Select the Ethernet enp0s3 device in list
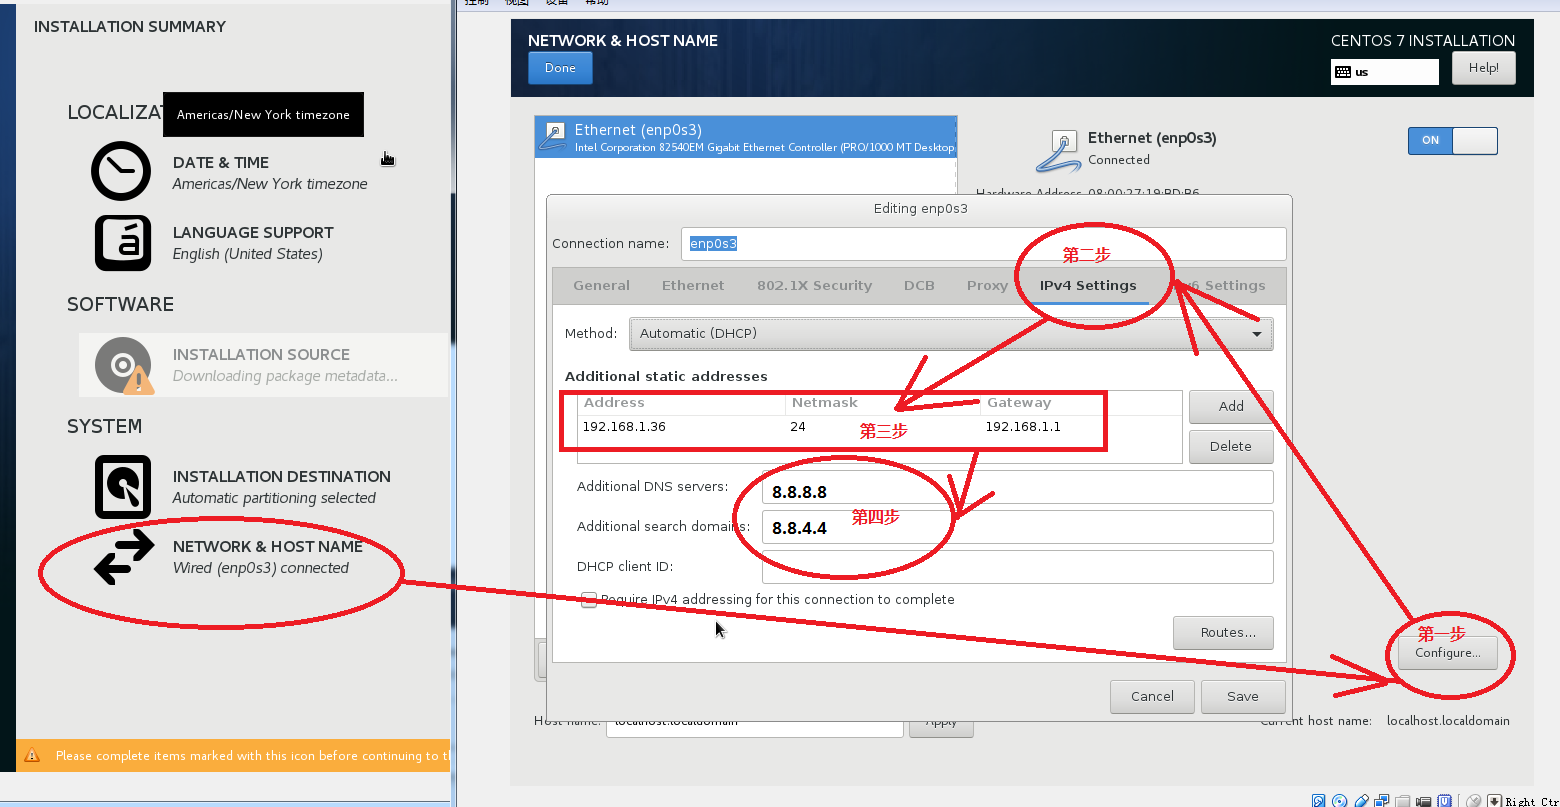 (745, 137)
